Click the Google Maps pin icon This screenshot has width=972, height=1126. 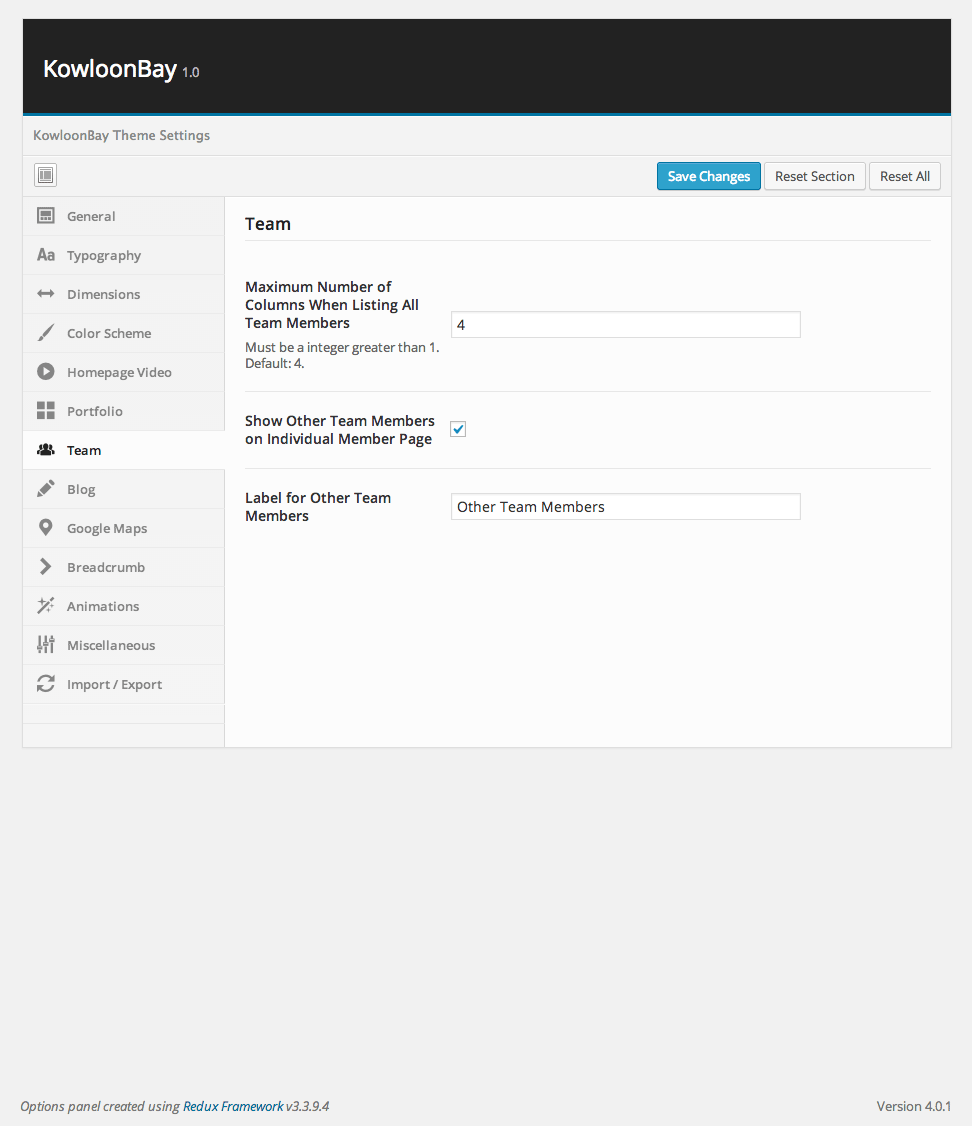(46, 528)
